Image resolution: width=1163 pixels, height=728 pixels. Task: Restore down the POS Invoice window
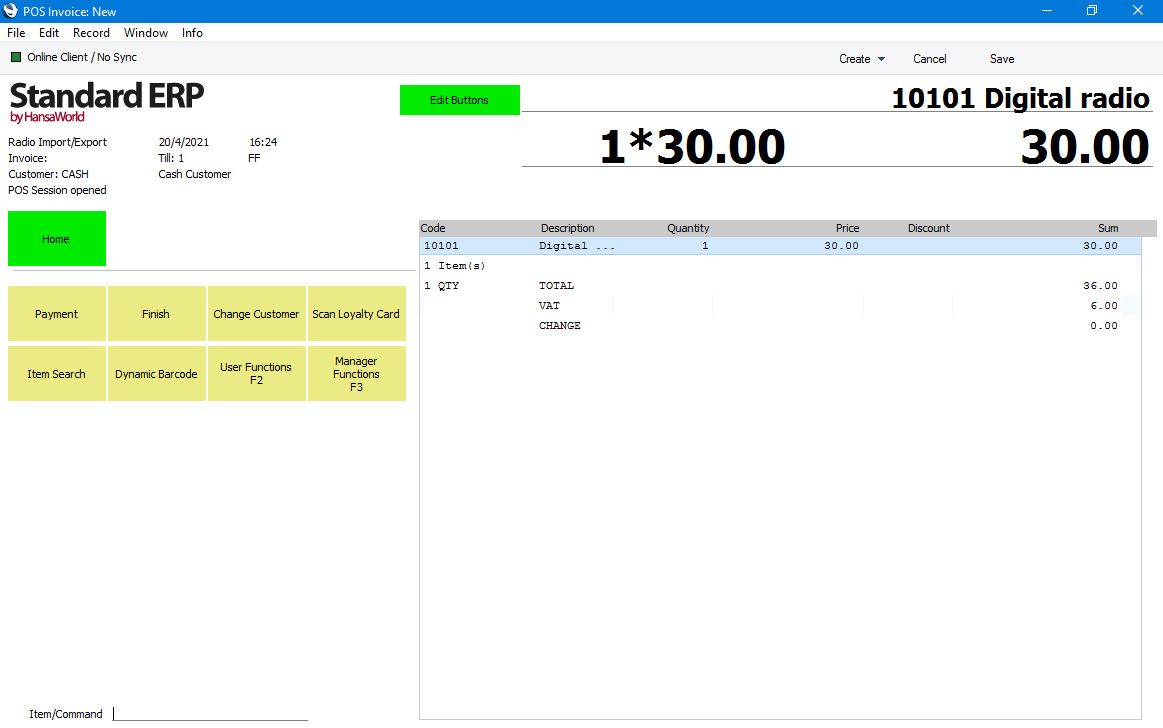[x=1092, y=10]
